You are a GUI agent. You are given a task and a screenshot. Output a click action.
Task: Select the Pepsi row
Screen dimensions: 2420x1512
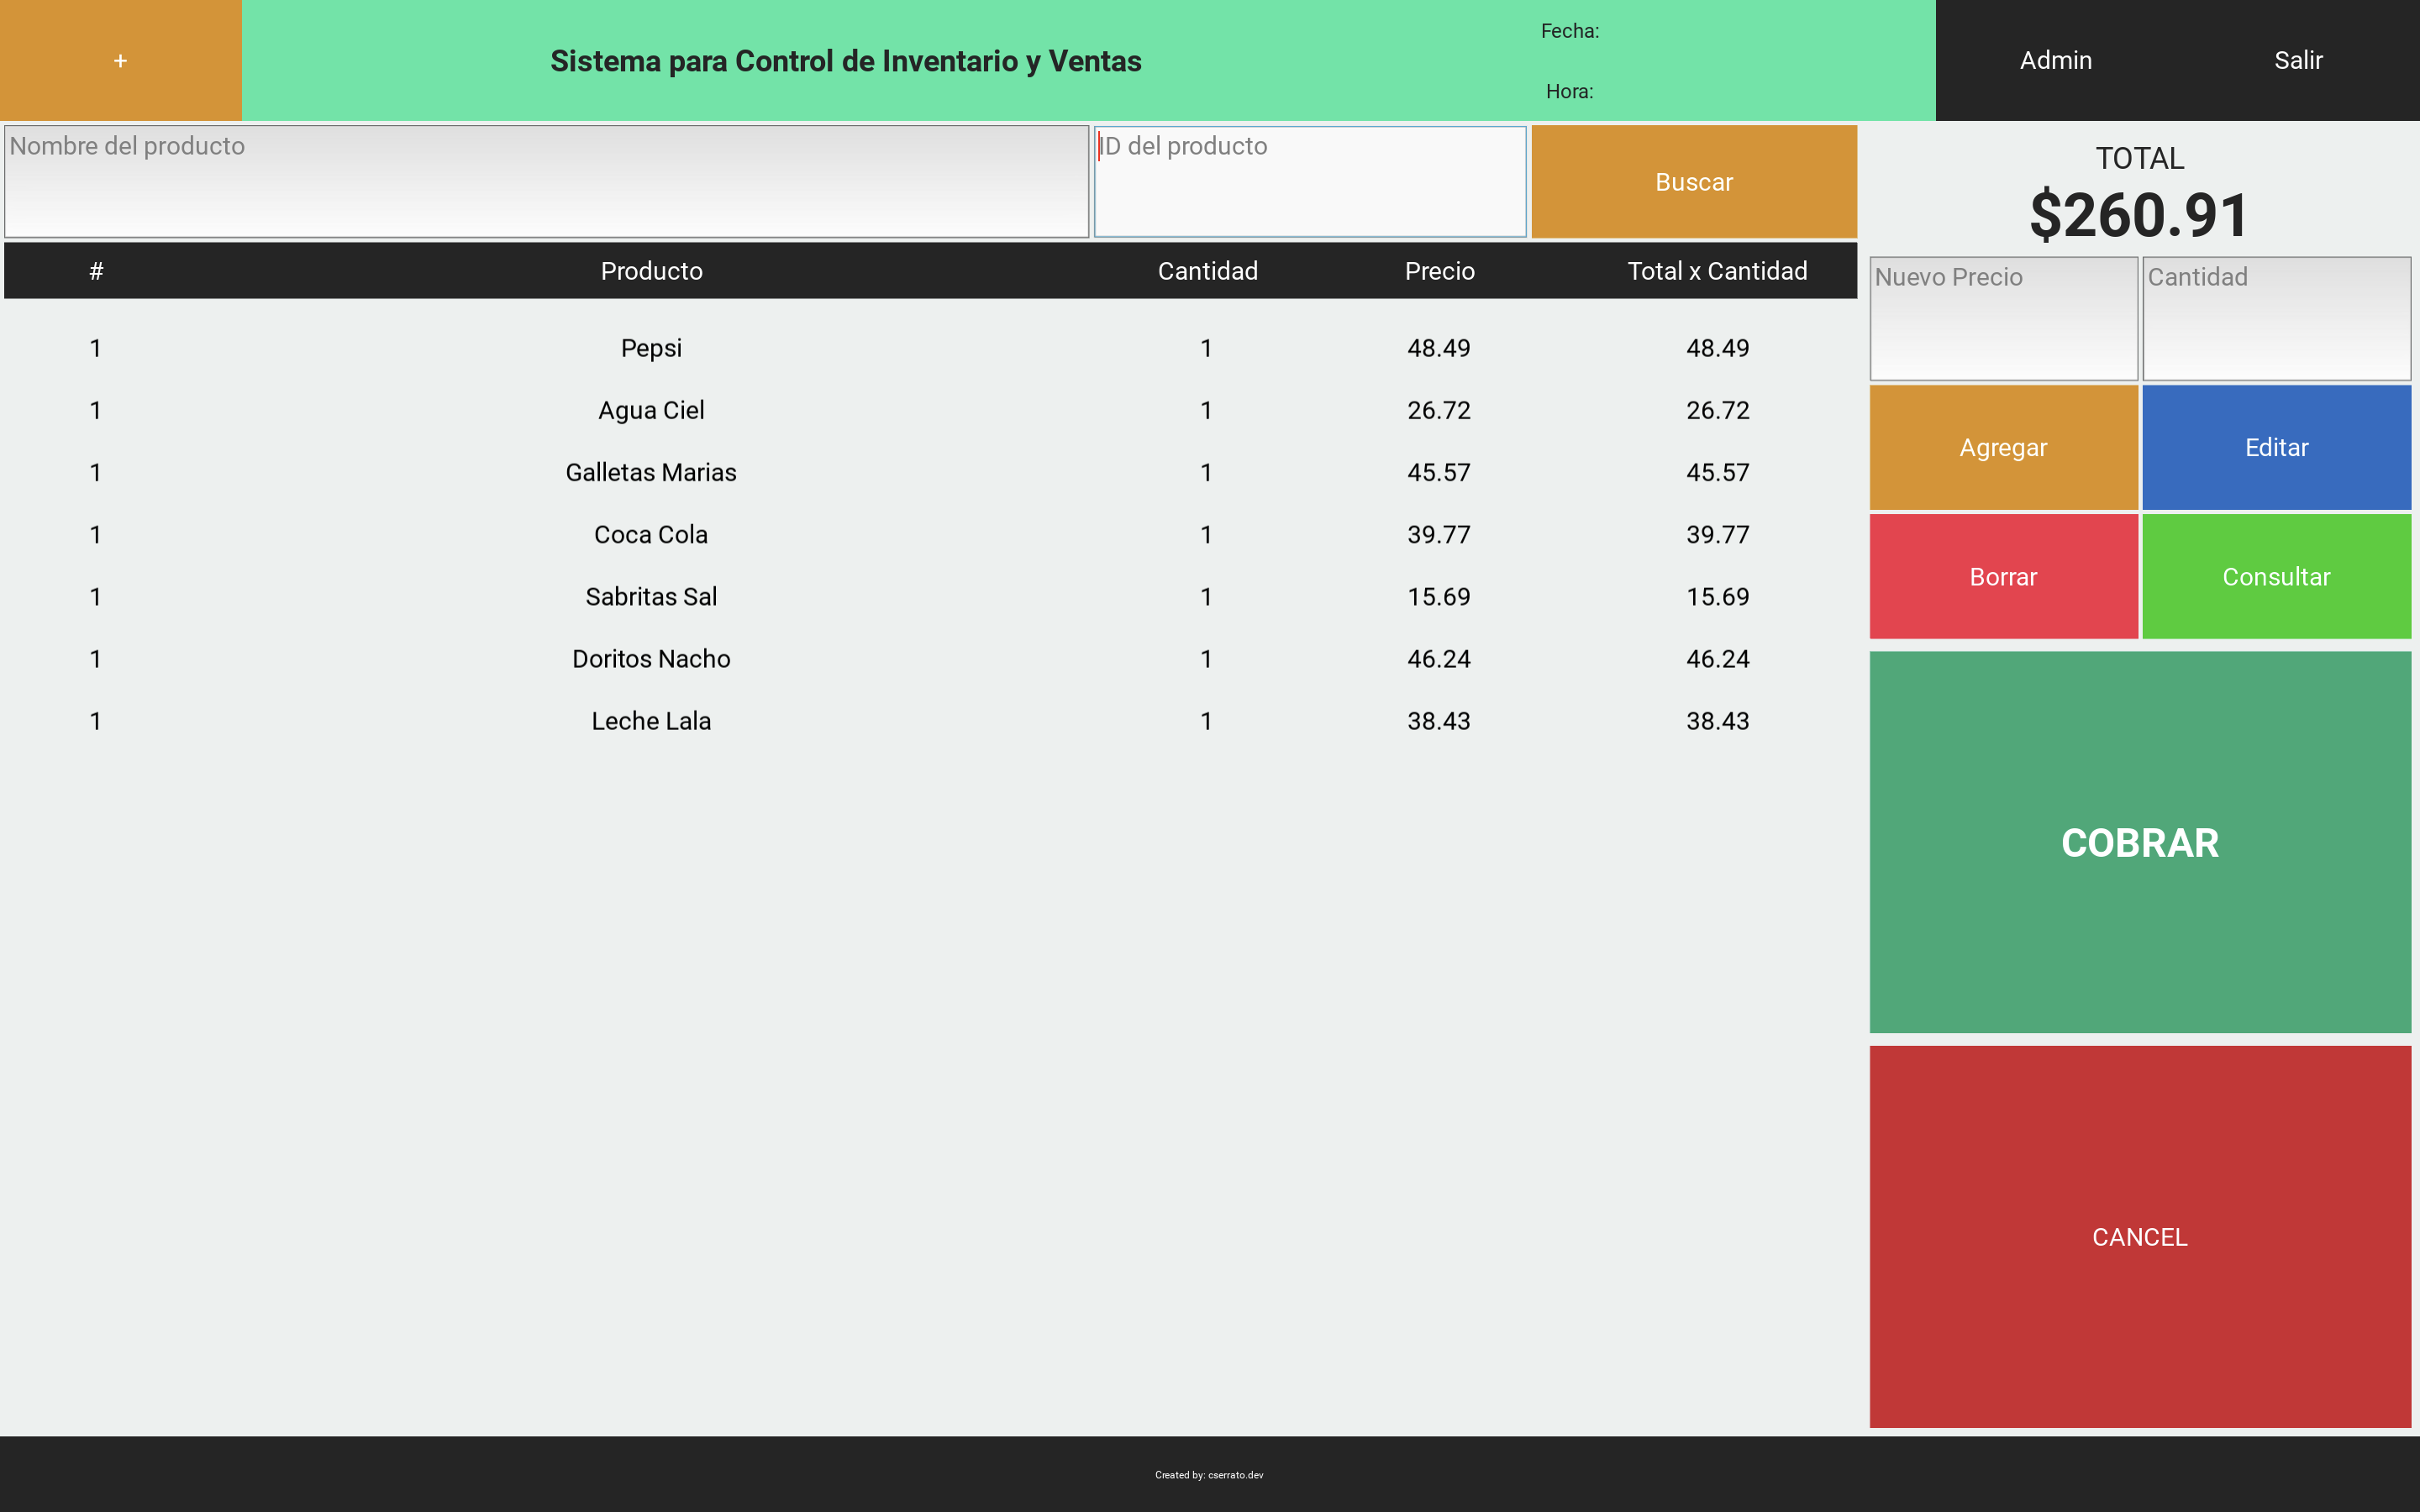[651, 348]
